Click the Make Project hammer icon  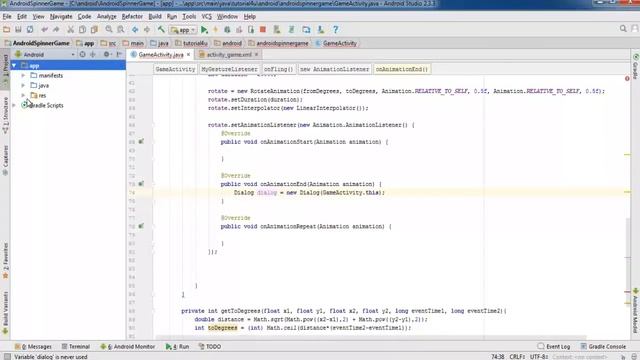[x=161, y=29]
